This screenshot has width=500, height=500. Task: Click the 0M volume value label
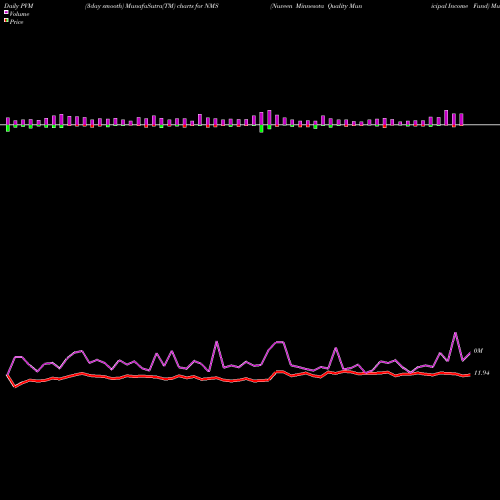478,351
